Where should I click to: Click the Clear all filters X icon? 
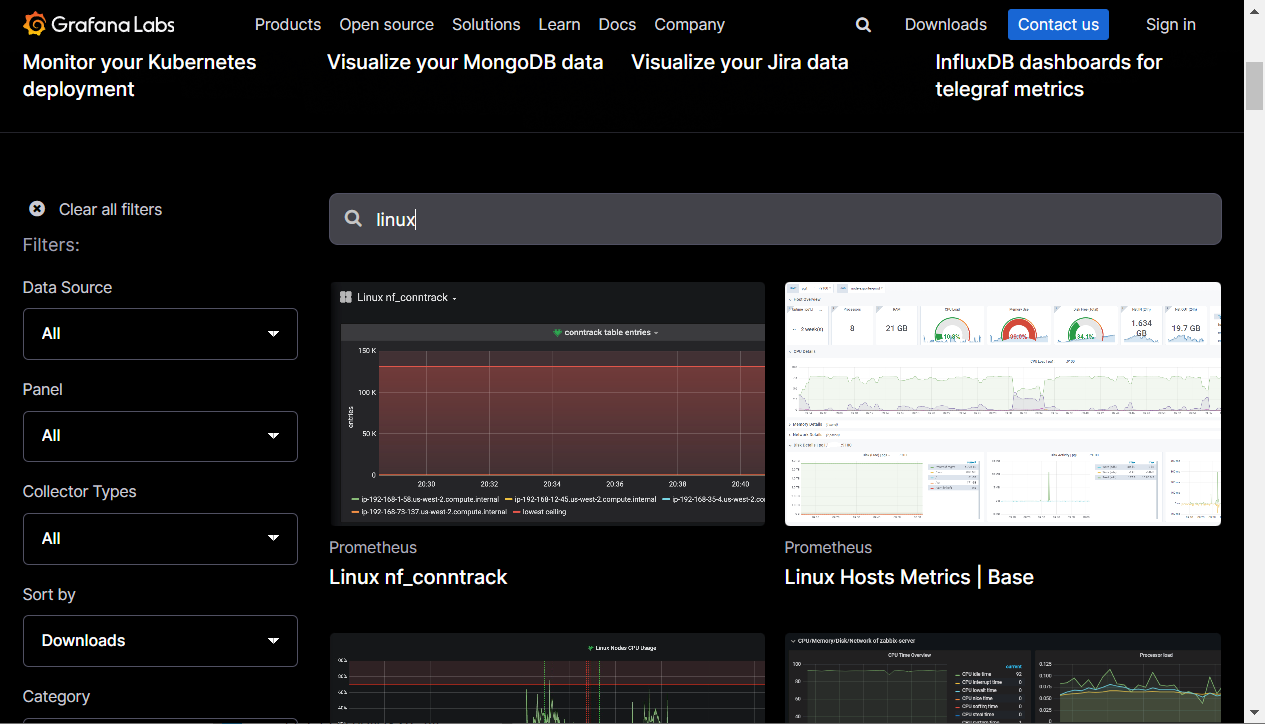click(37, 209)
